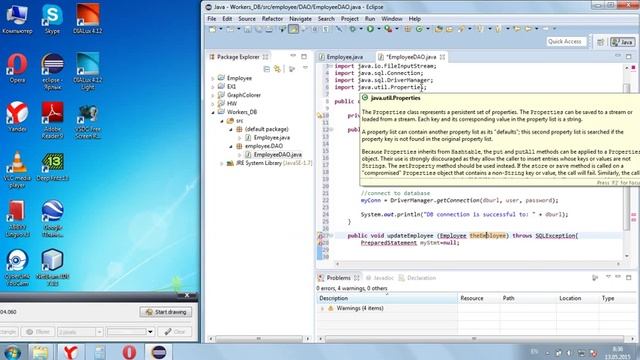
Task: Click the New file toolbar icon in Eclipse
Action: click(x=213, y=29)
